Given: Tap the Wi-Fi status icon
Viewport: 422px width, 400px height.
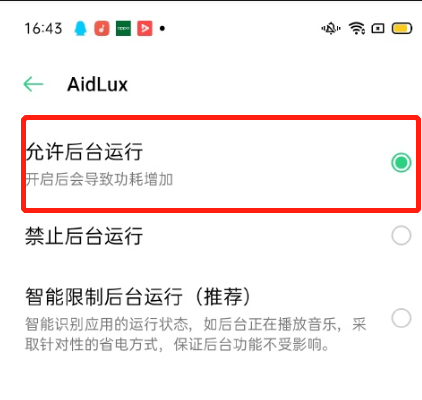Looking at the screenshot, I should tap(357, 28).
